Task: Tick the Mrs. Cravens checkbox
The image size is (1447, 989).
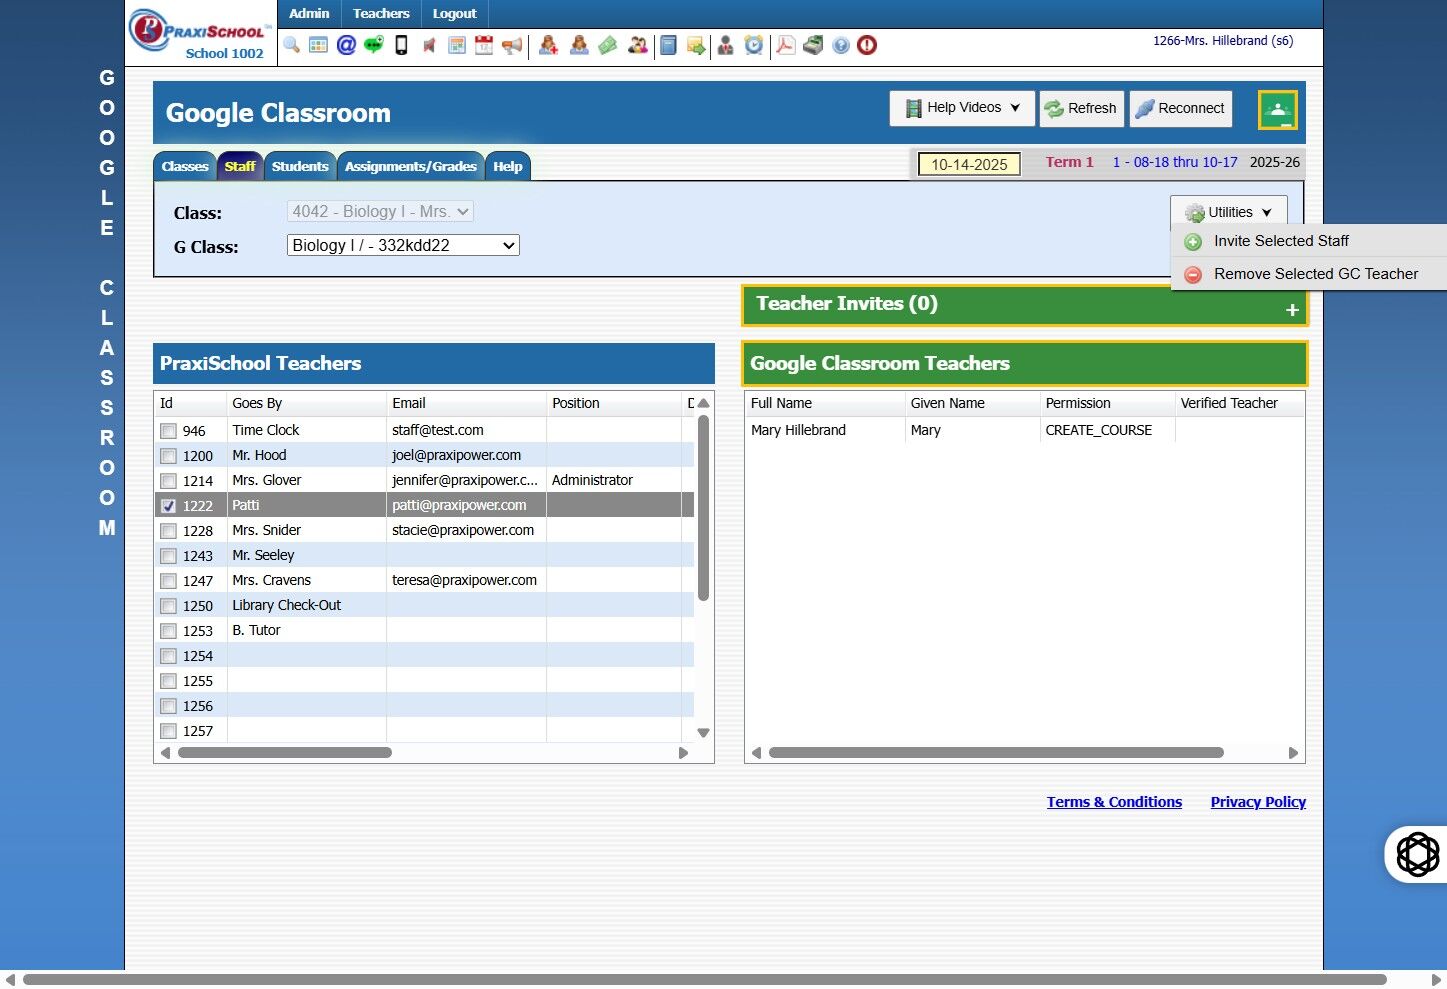Action: [x=169, y=581]
